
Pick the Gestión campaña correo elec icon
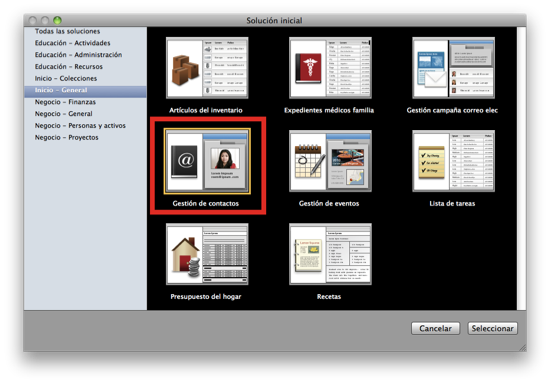[x=454, y=68]
